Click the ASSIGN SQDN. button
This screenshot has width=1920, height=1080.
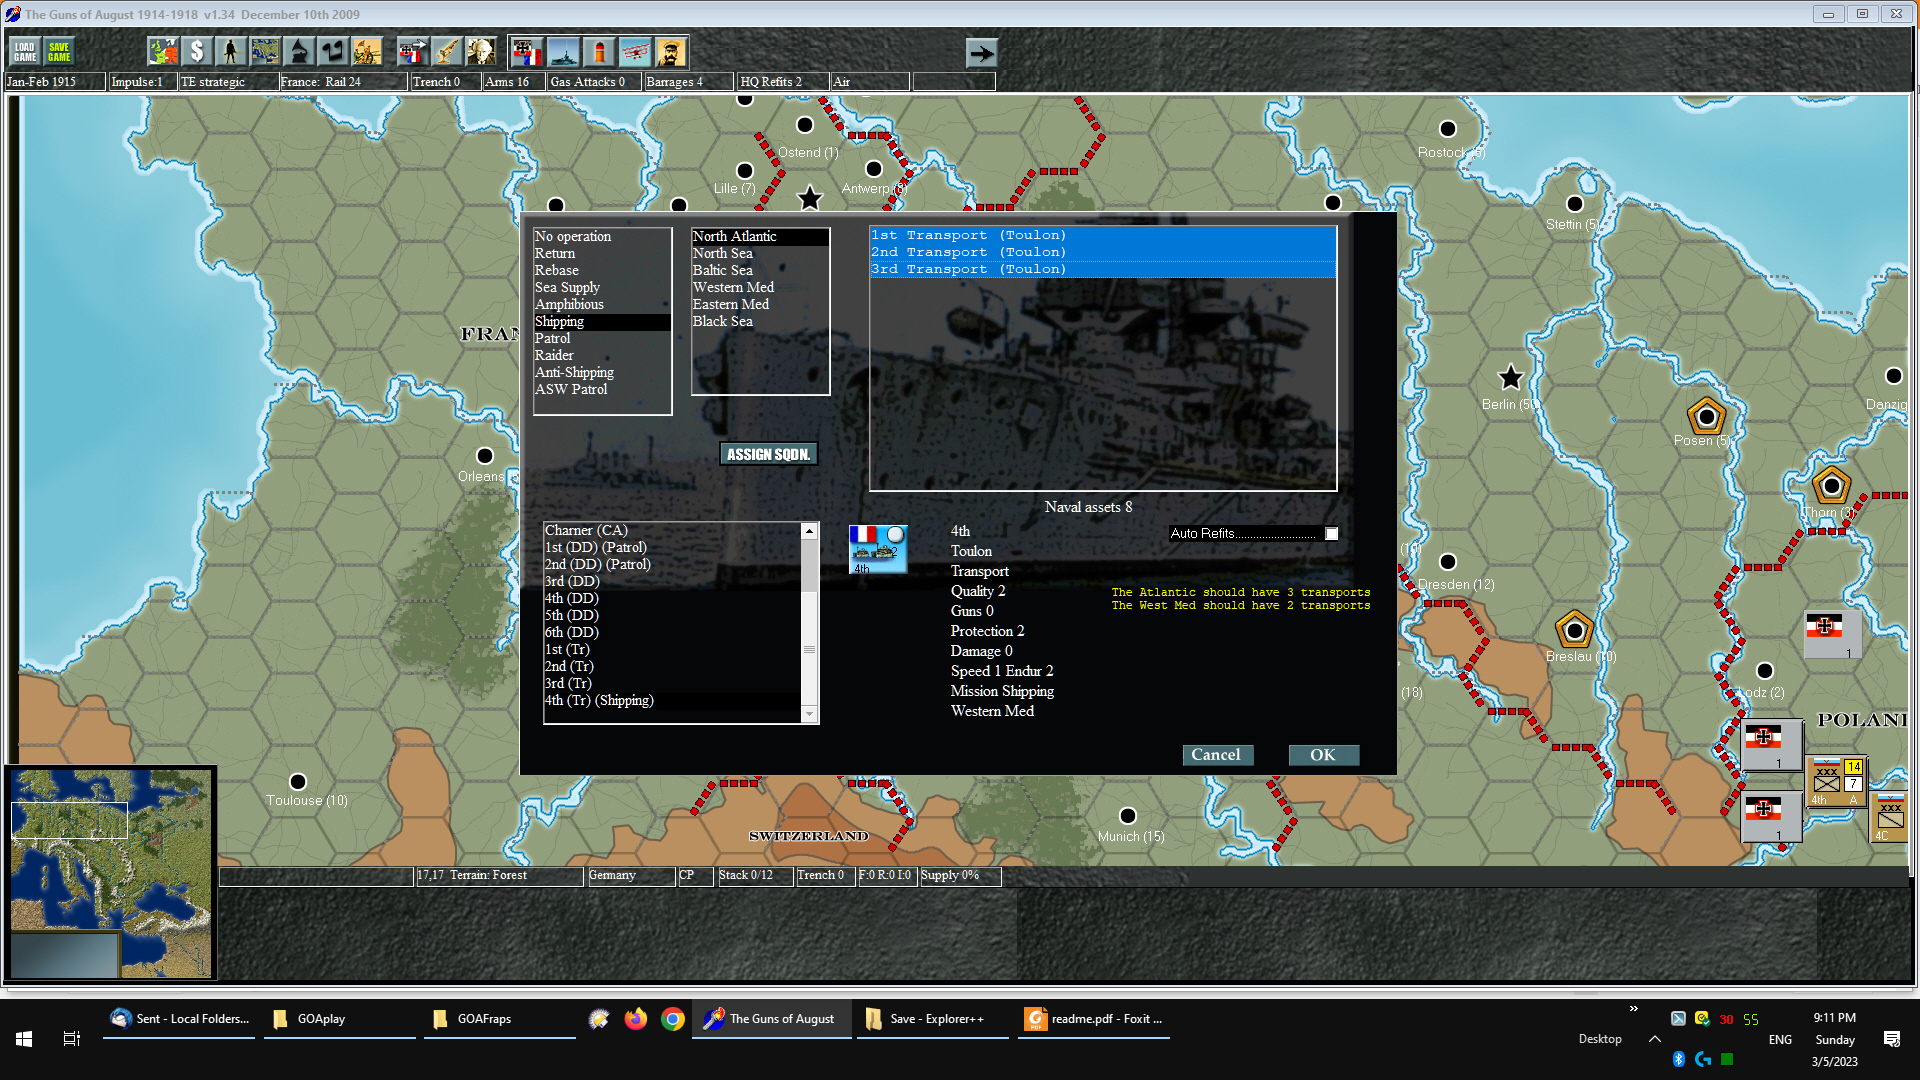click(768, 454)
